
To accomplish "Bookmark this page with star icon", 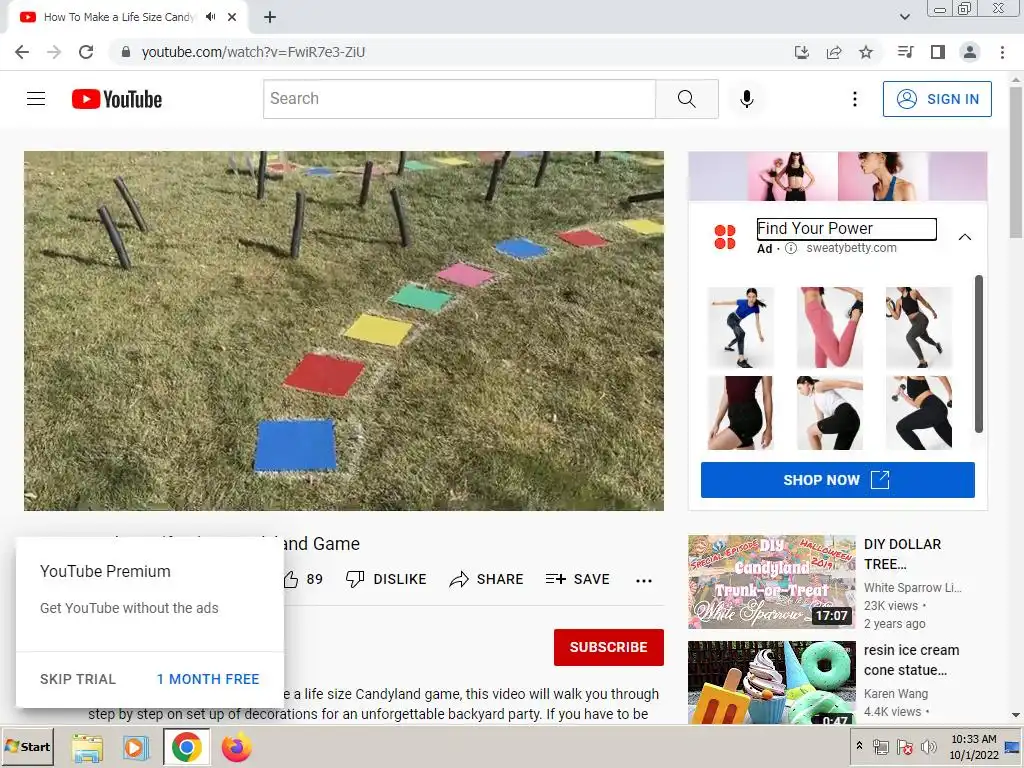I will click(865, 52).
